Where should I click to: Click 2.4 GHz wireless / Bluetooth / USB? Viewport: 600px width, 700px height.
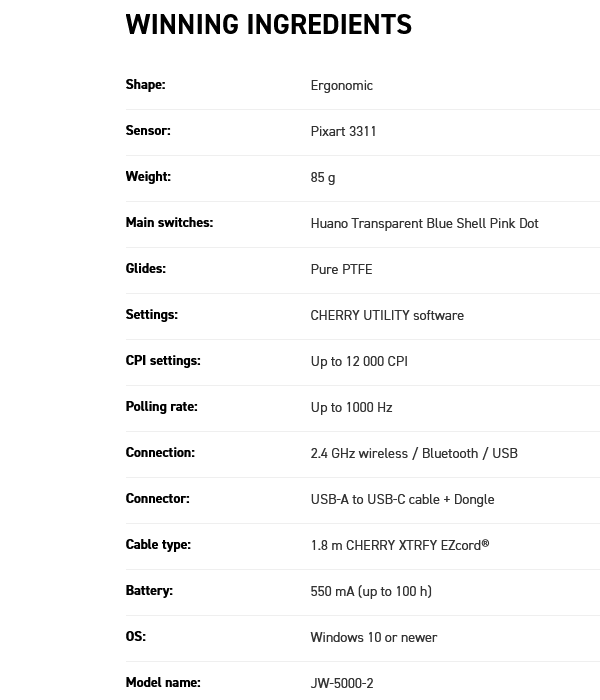click(414, 453)
